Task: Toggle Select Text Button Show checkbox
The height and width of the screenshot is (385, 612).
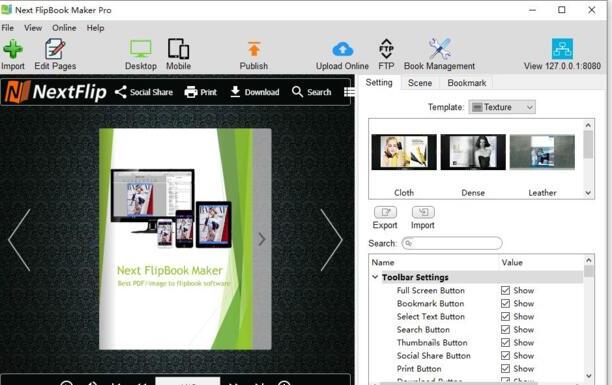Action: coord(505,316)
